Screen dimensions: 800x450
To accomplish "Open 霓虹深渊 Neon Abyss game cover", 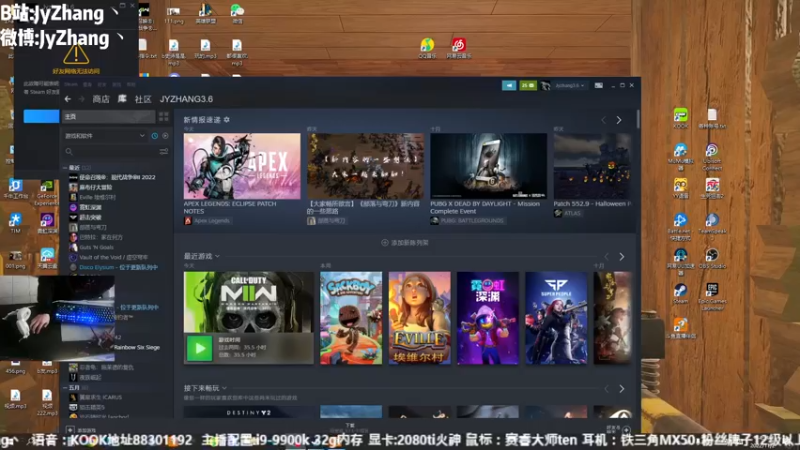I will (x=488, y=318).
